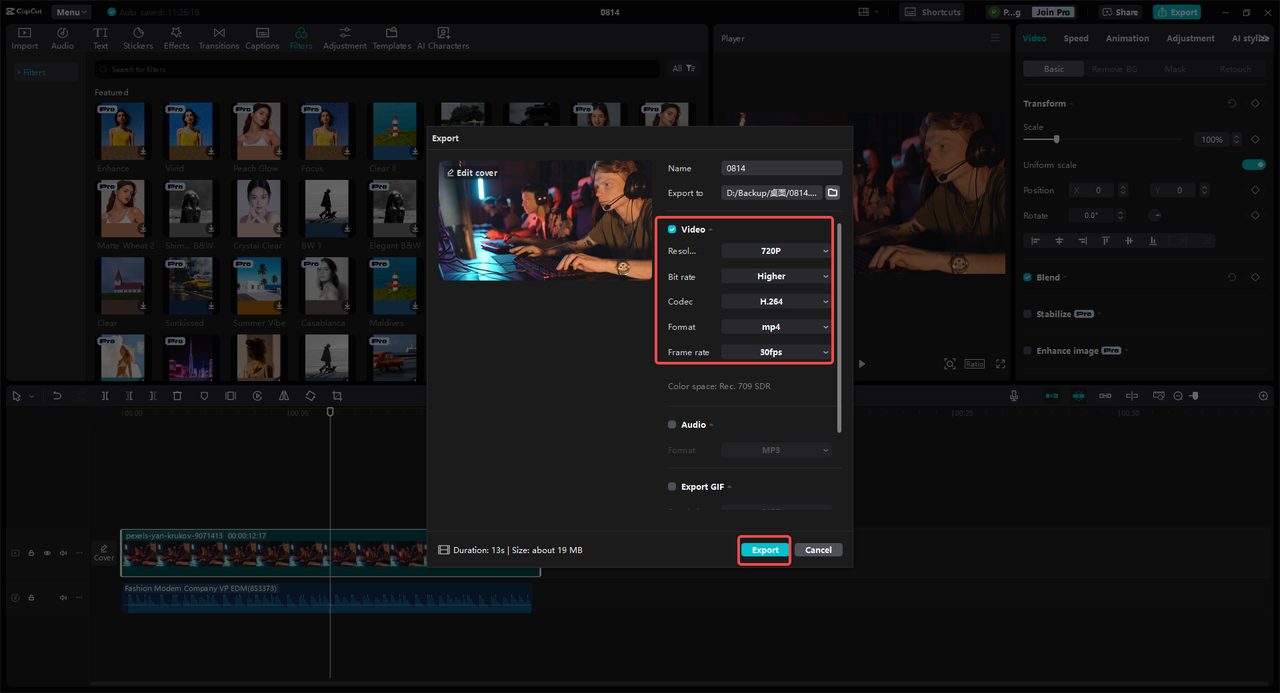Open the Menu dropdown in title bar

(72, 12)
